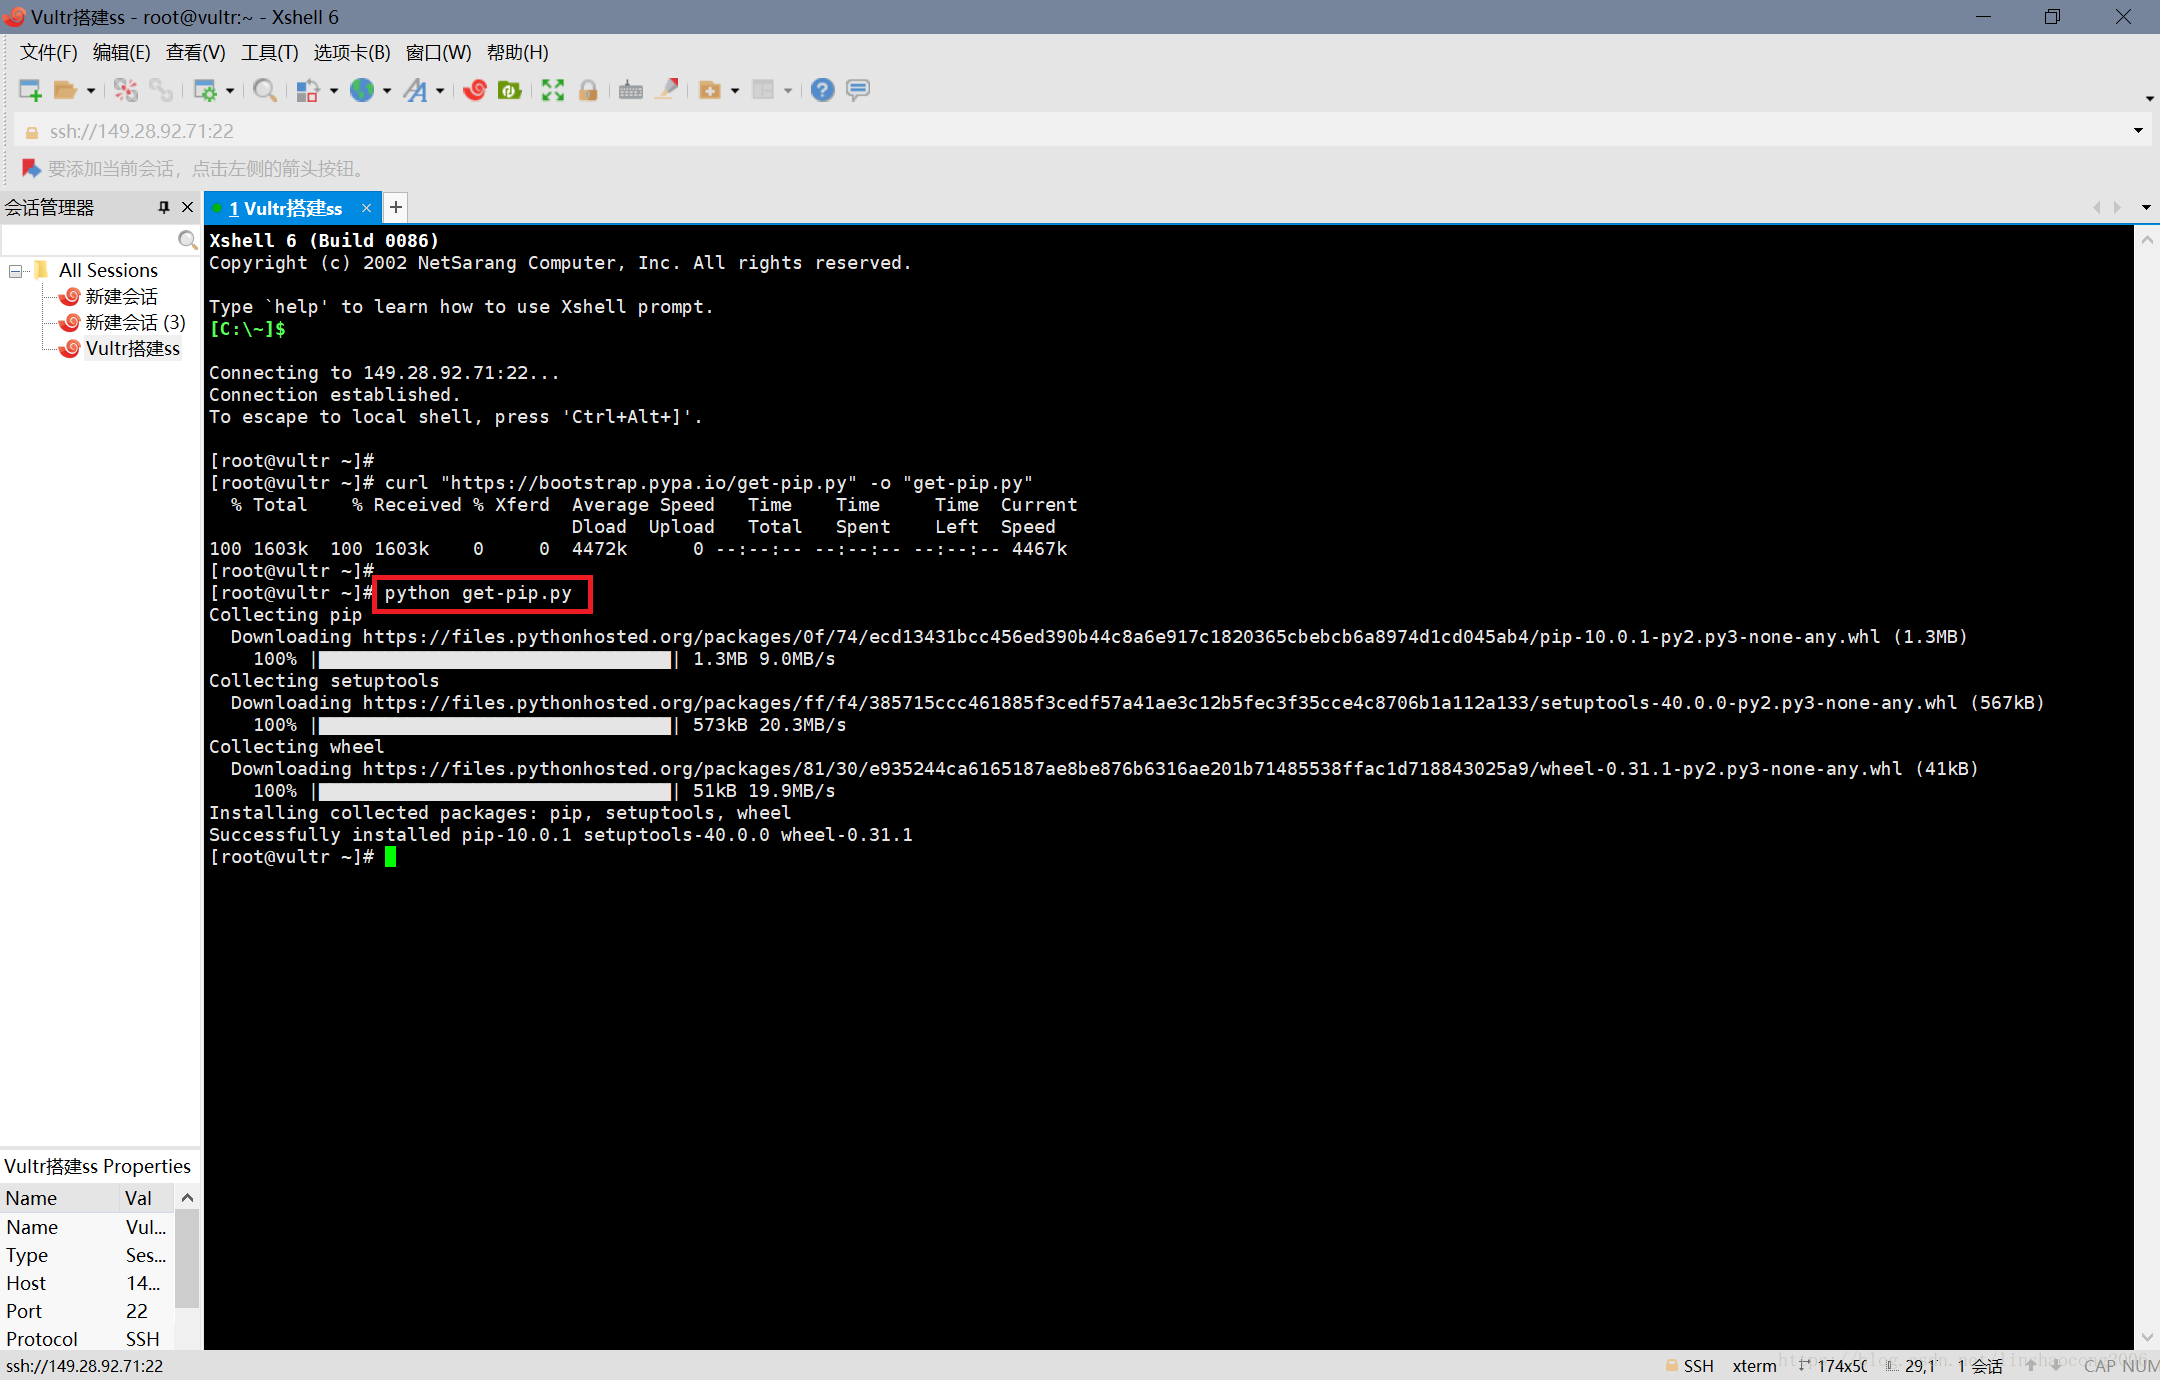Click the blue Help question icon
The height and width of the screenshot is (1380, 2160).
click(822, 90)
